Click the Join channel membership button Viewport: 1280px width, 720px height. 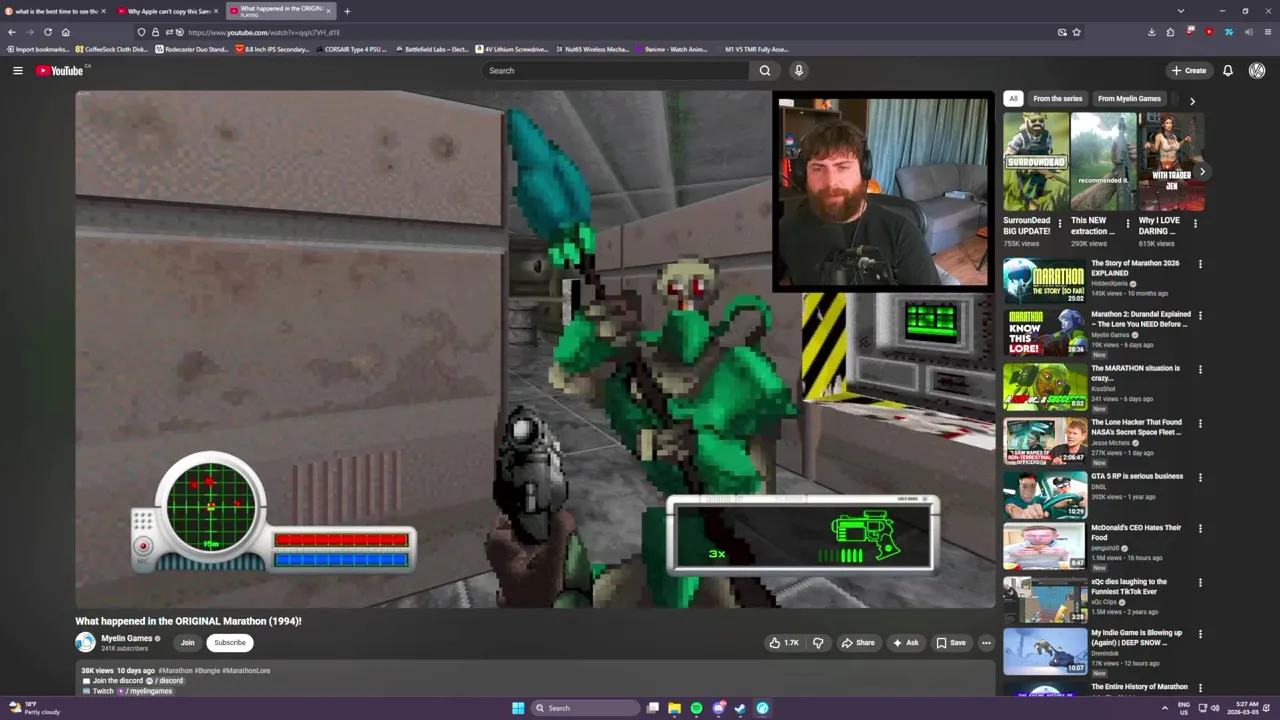tap(187, 643)
